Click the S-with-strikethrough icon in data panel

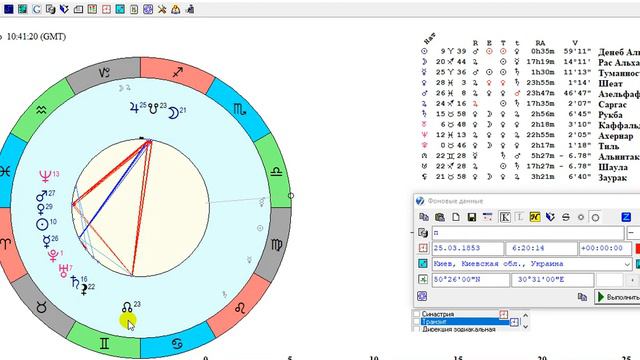[566, 217]
